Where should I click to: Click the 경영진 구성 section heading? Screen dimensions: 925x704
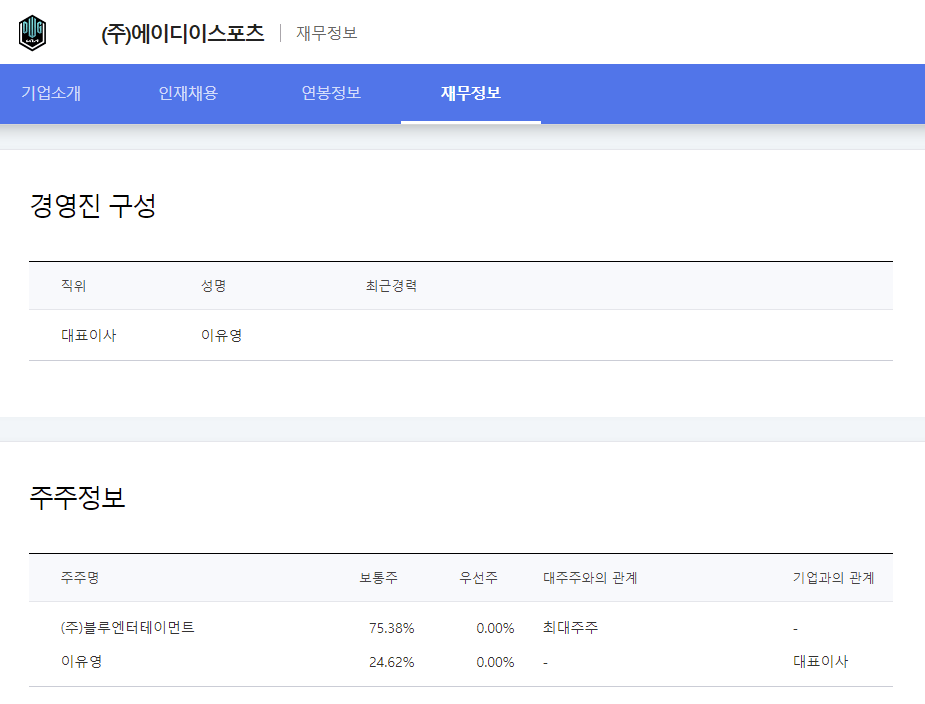pos(93,207)
